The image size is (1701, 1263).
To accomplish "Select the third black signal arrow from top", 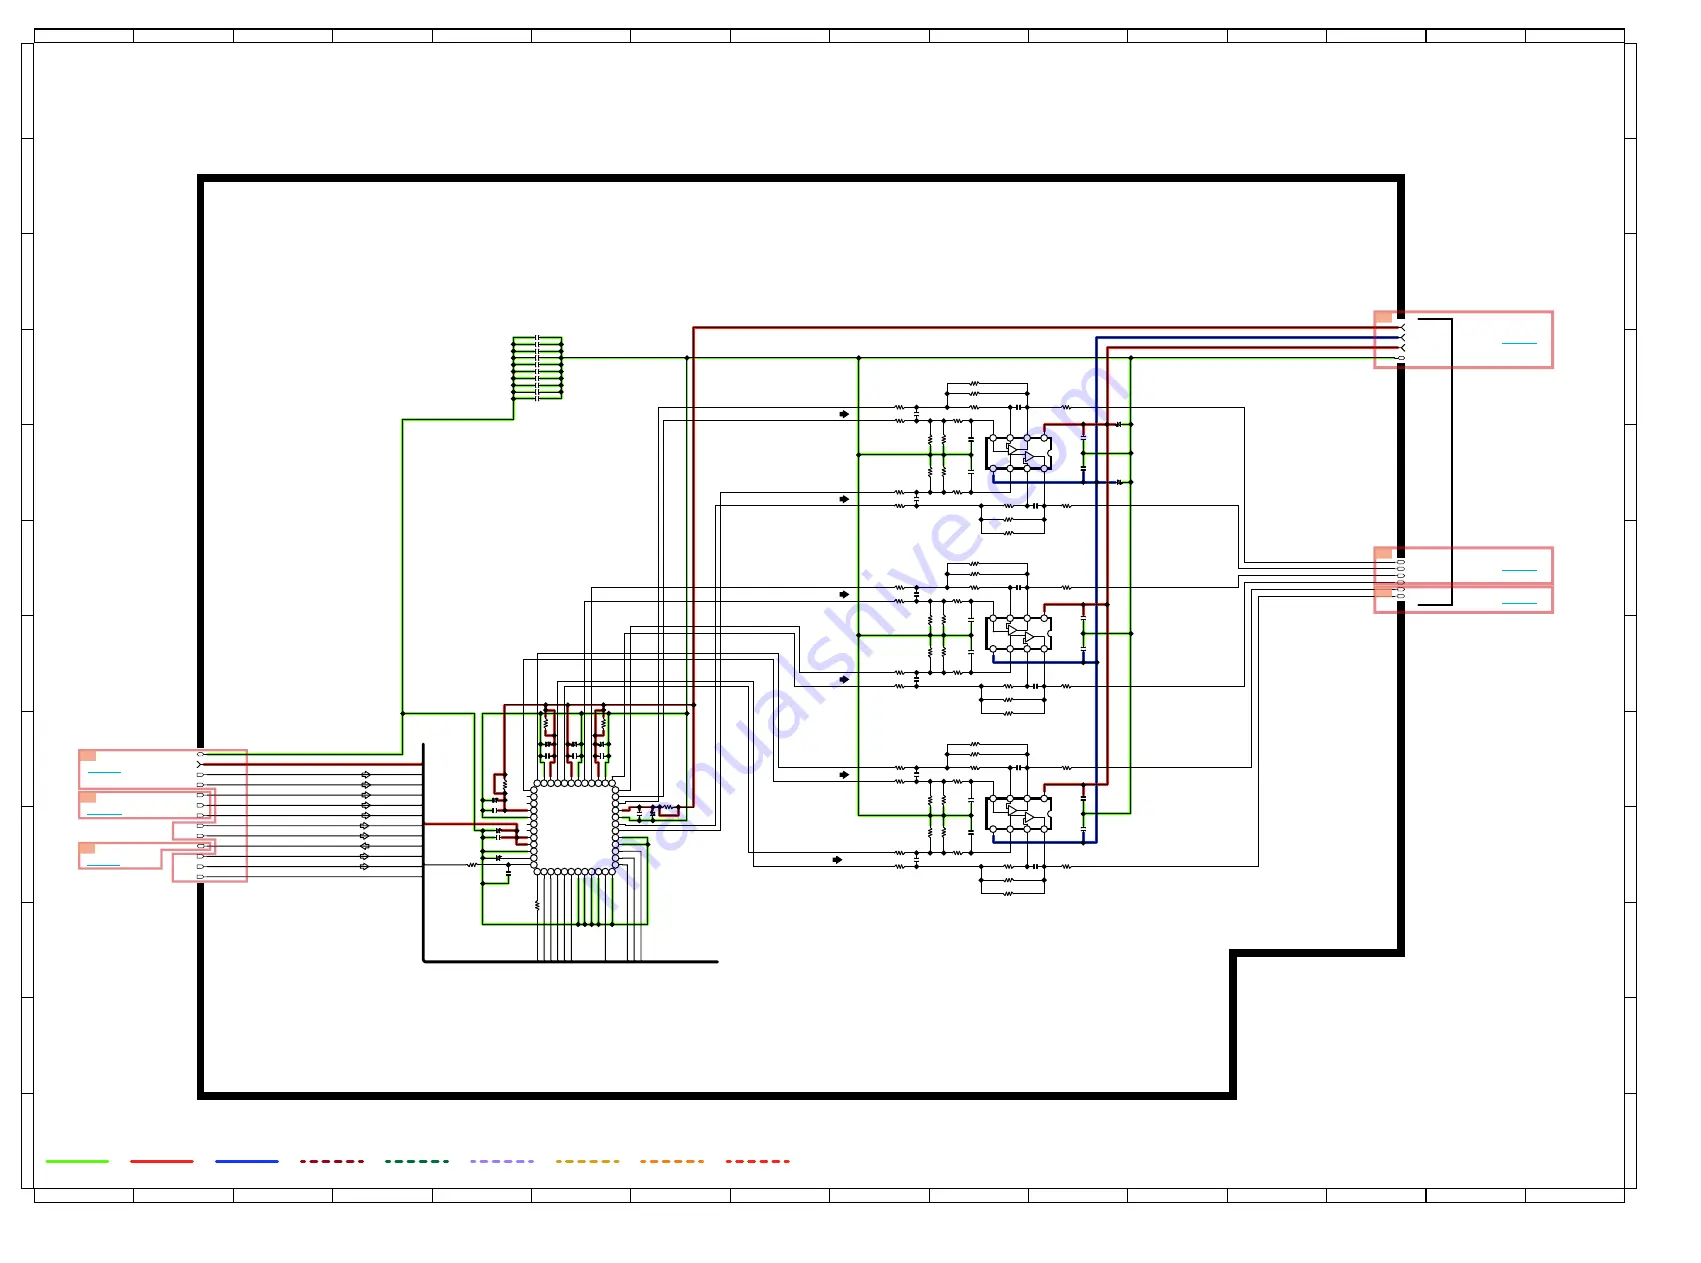I will click(844, 594).
